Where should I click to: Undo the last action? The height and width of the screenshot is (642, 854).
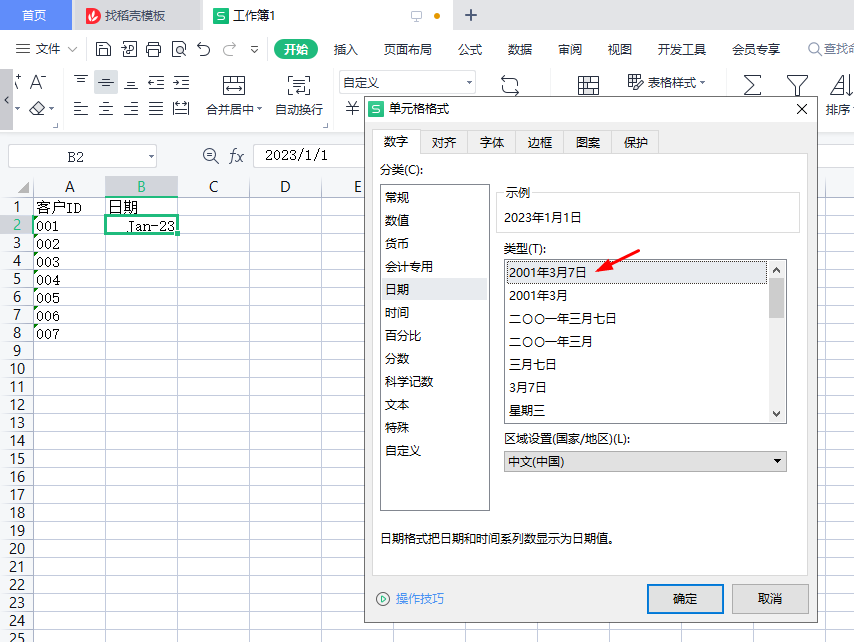(x=204, y=49)
